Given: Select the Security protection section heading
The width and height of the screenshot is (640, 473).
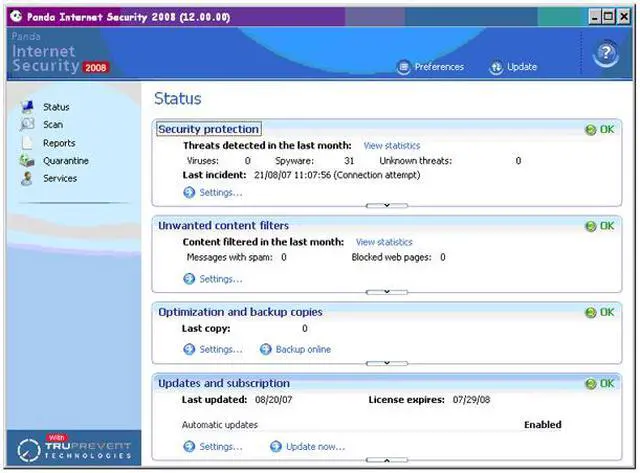Looking at the screenshot, I should (x=208, y=129).
